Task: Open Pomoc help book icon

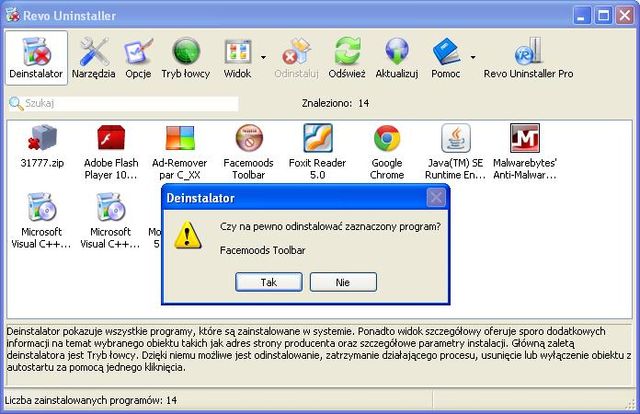Action: (446, 58)
